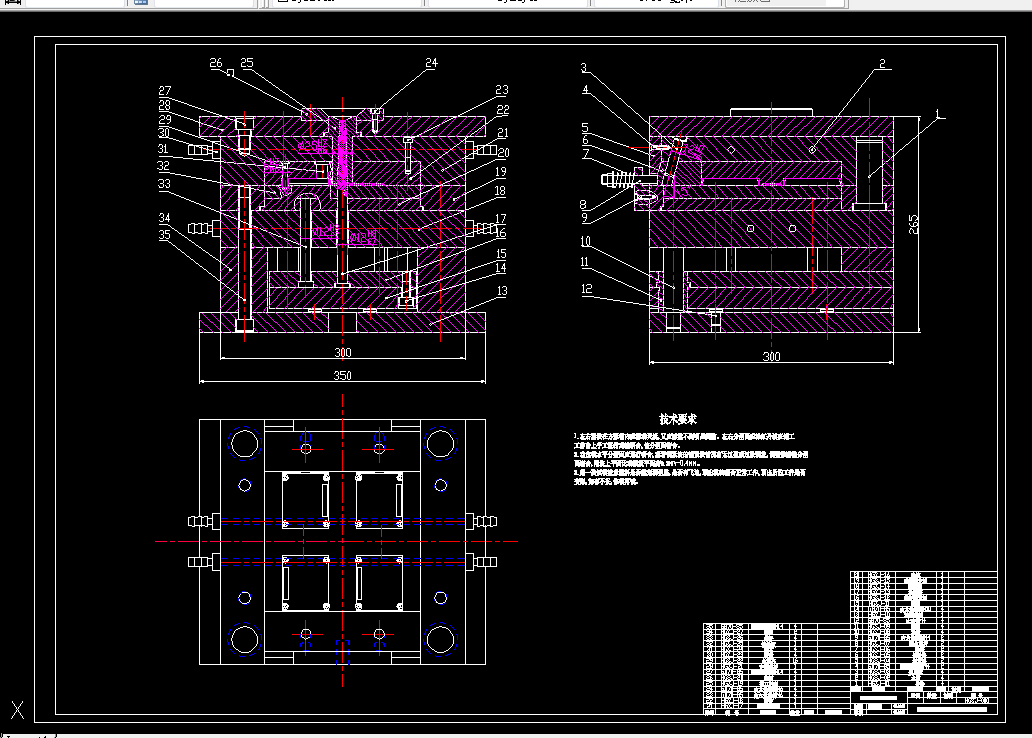This screenshot has height=738, width=1032.
Task: Click part balloon number 26
Action: 216,63
